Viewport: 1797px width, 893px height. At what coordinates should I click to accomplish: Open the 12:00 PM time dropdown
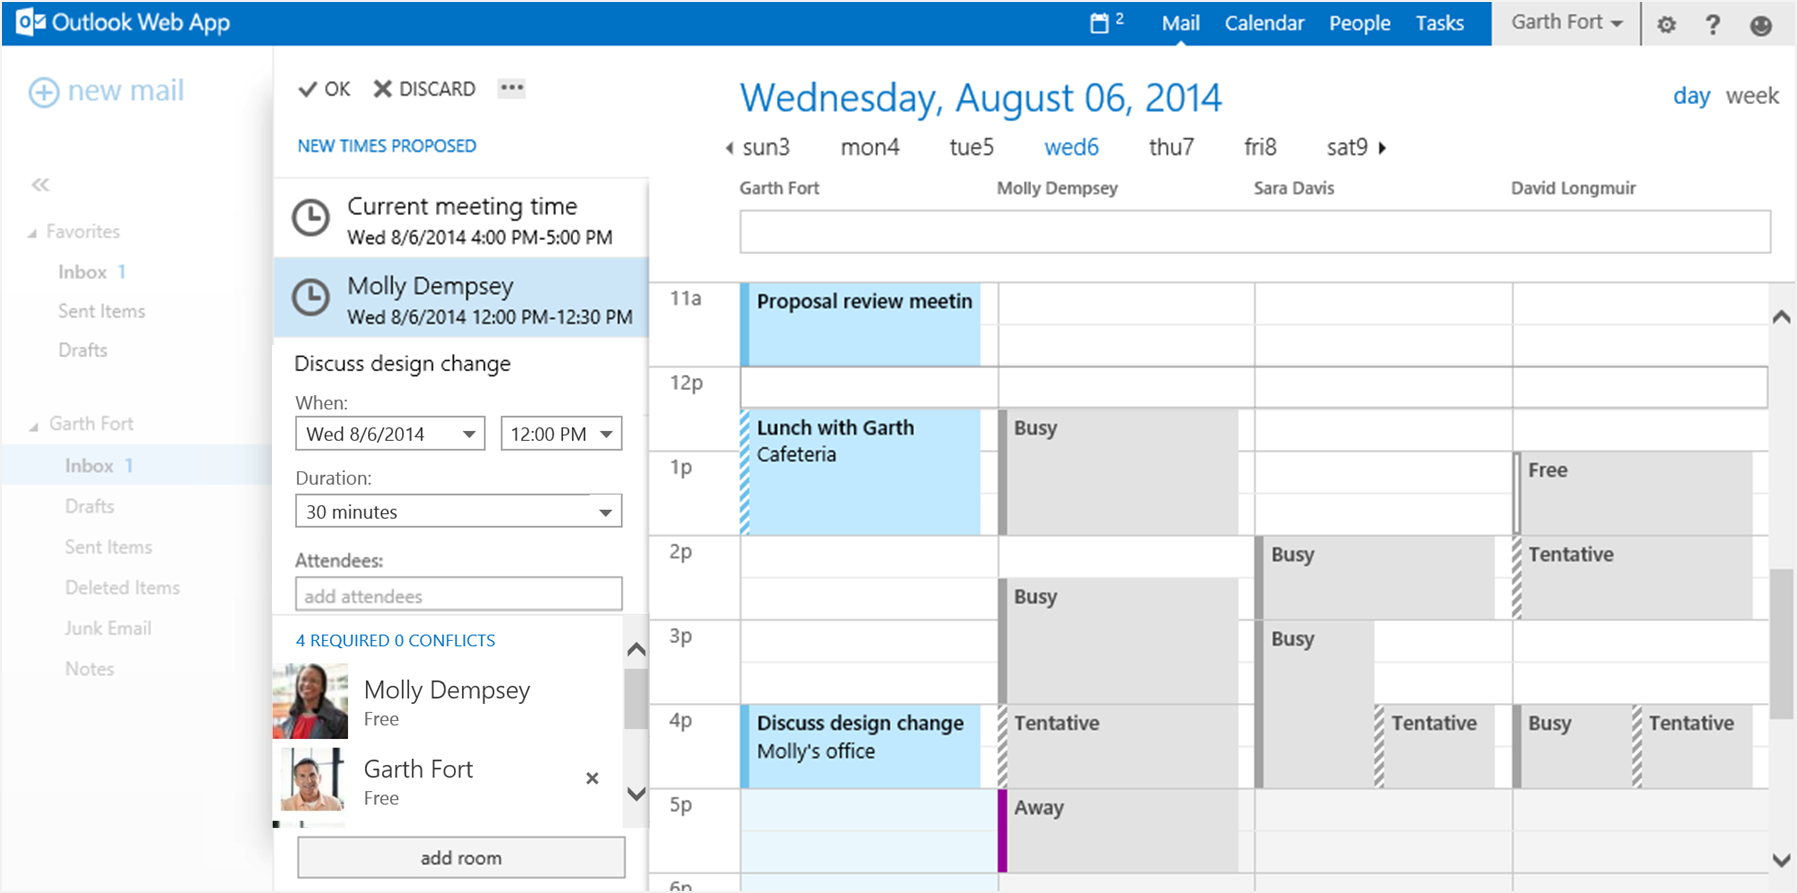pos(560,434)
